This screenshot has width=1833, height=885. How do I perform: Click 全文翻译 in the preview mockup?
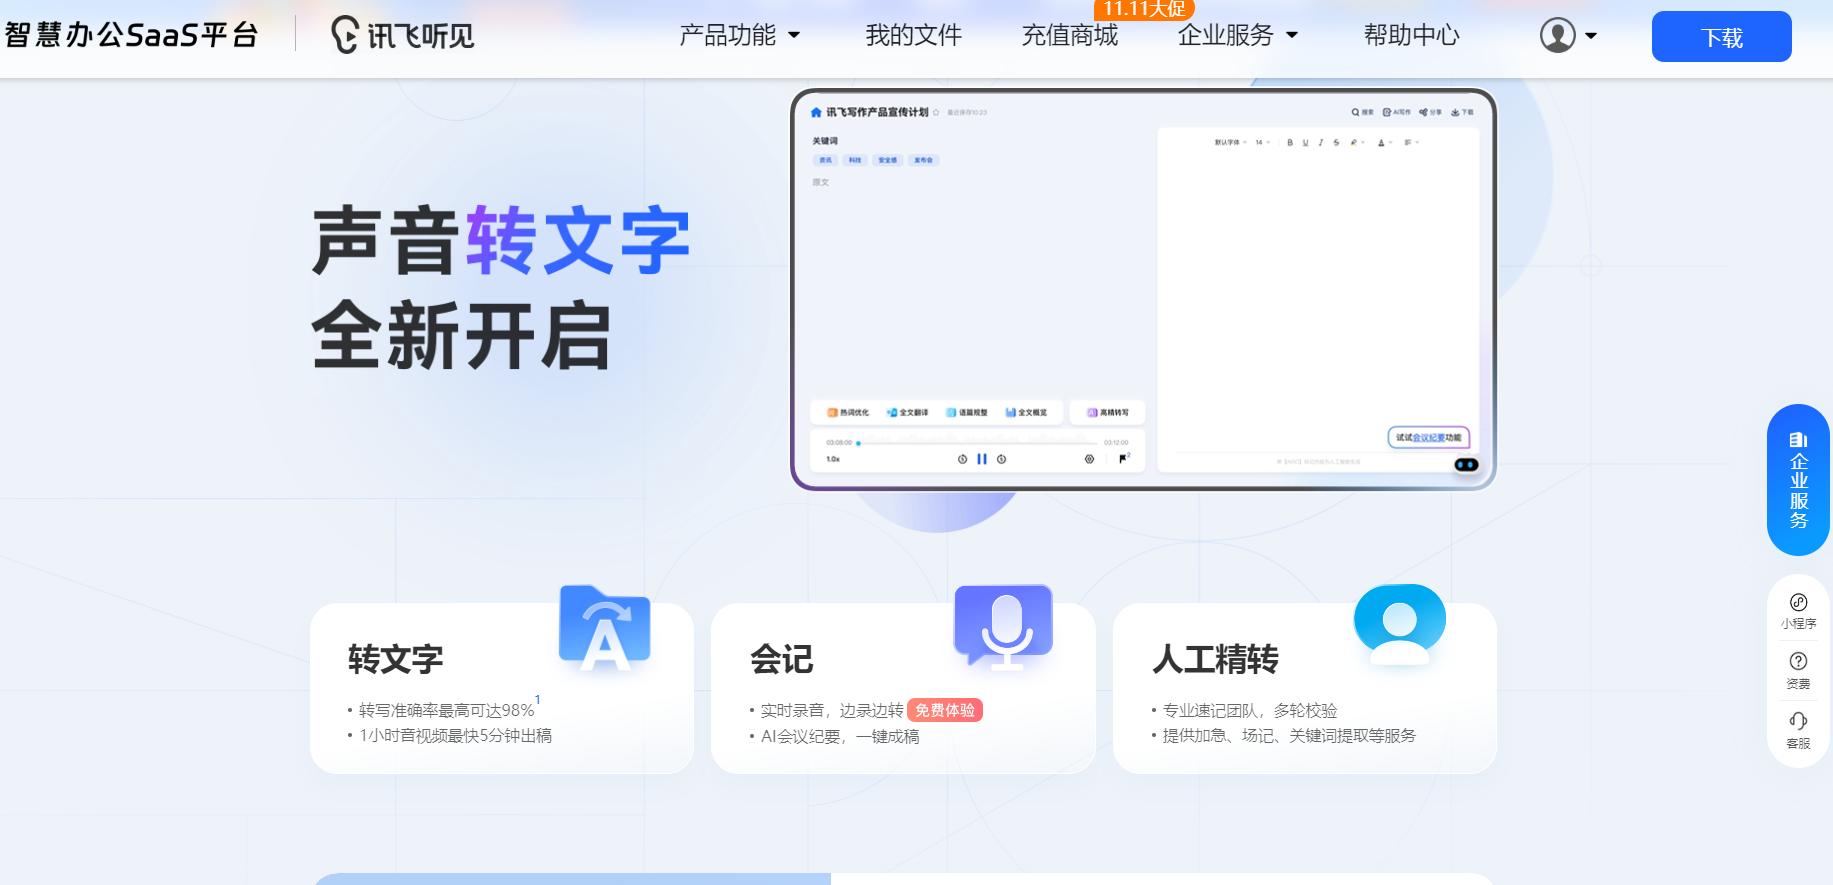pyautogui.click(x=908, y=412)
